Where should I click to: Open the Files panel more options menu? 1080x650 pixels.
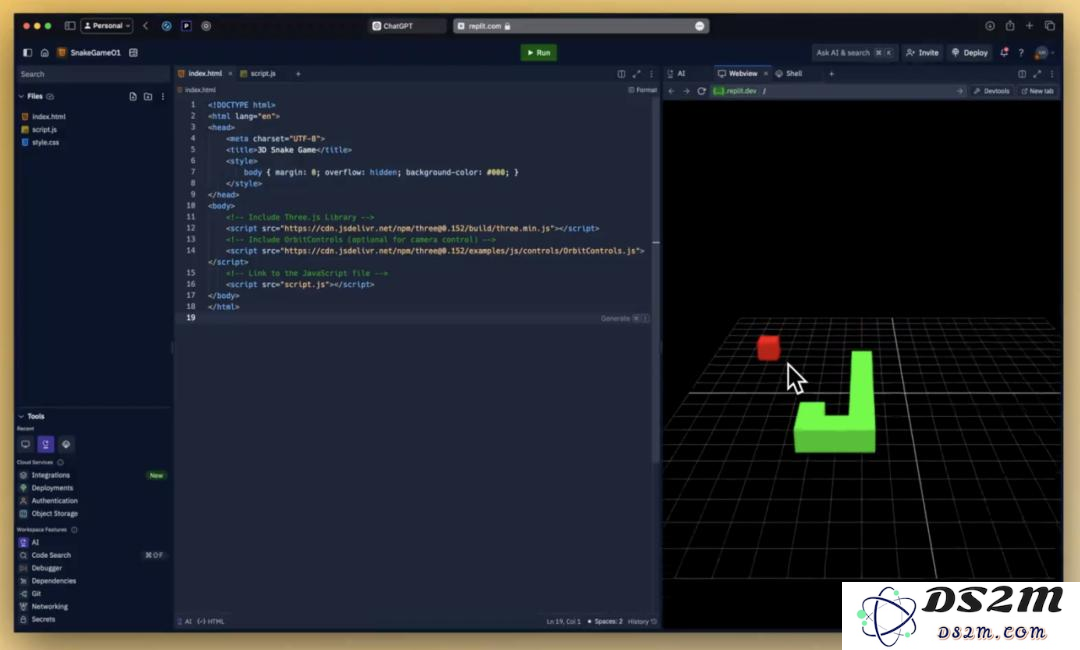[x=163, y=96]
